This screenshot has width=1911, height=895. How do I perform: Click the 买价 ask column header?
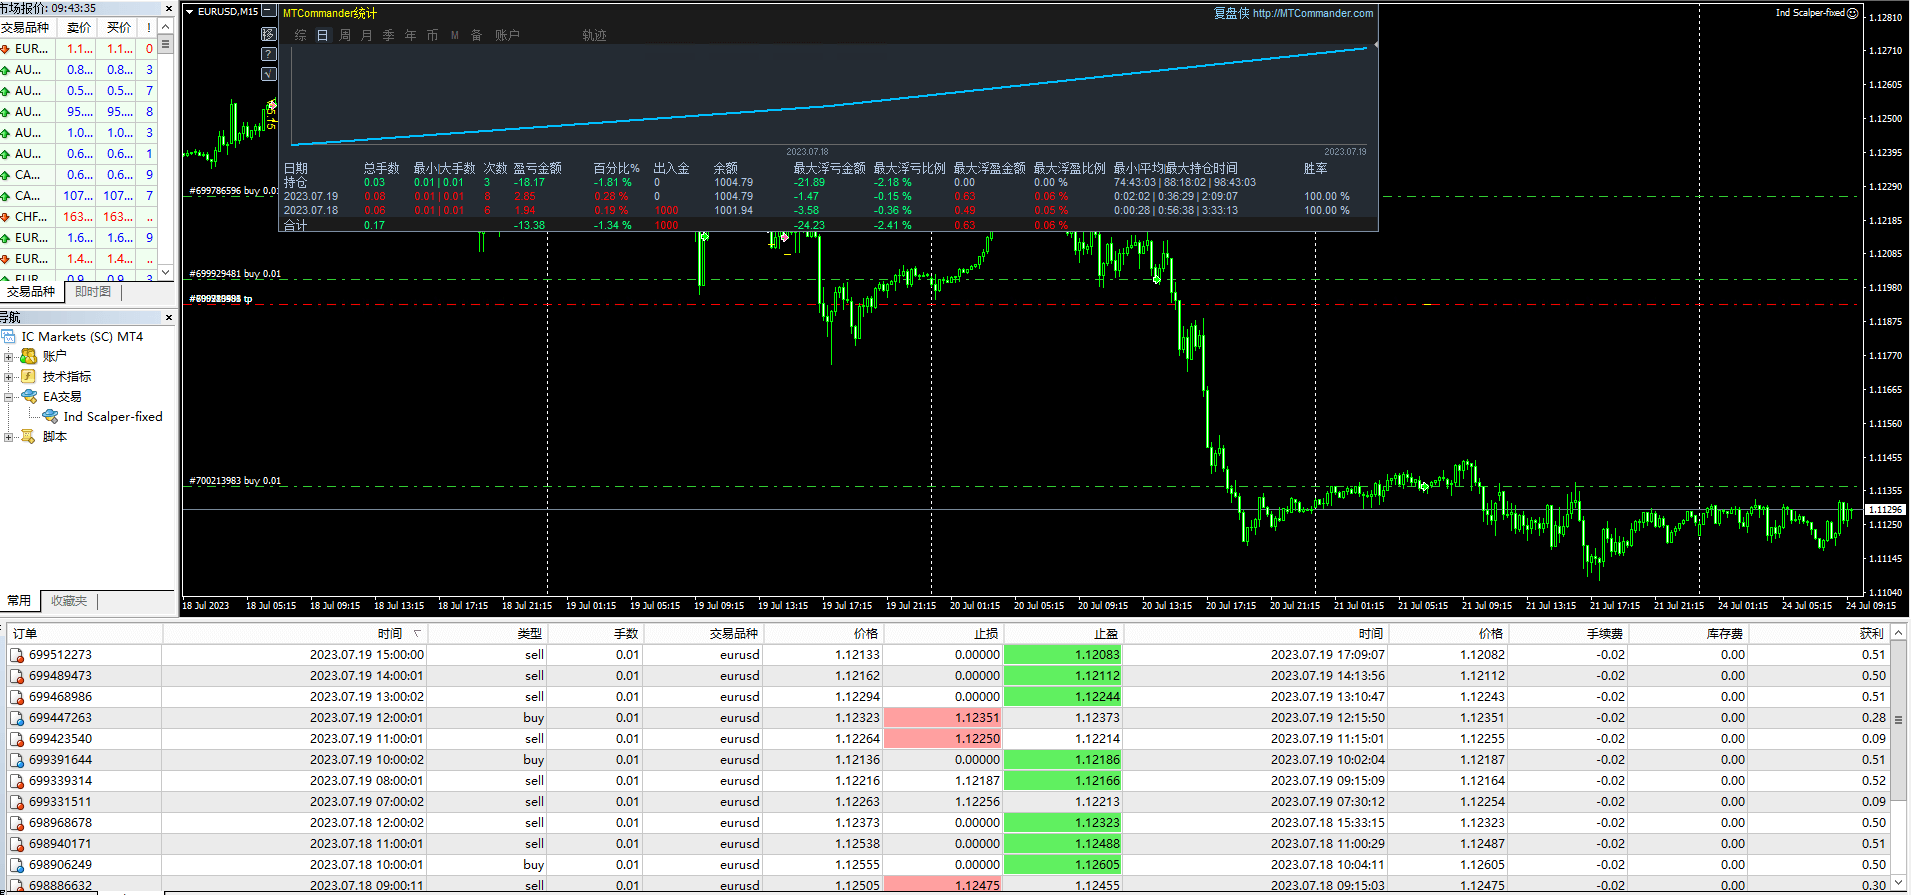[118, 28]
